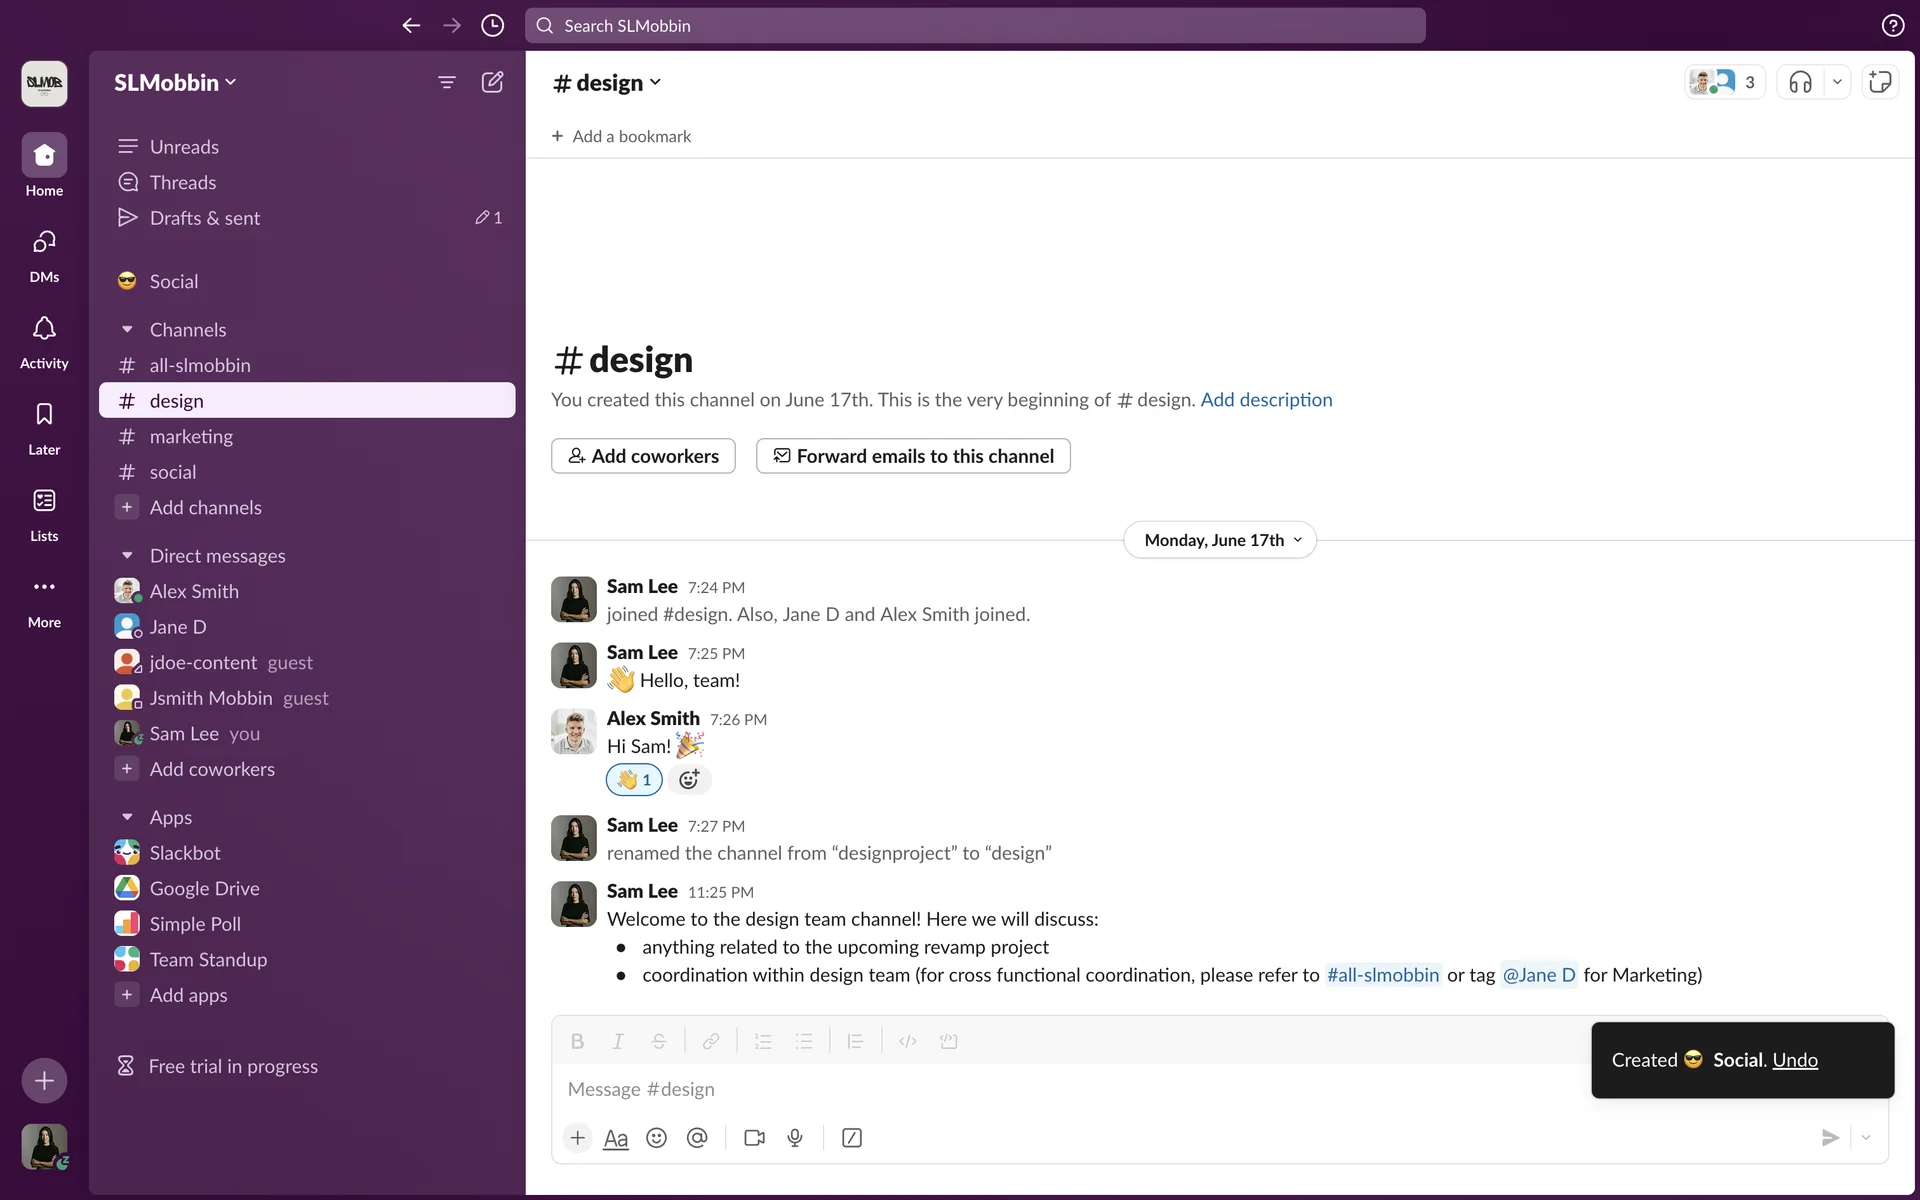Click Undo in the Created Social toast
Screen dimensions: 1920x1200
[x=1795, y=1060]
